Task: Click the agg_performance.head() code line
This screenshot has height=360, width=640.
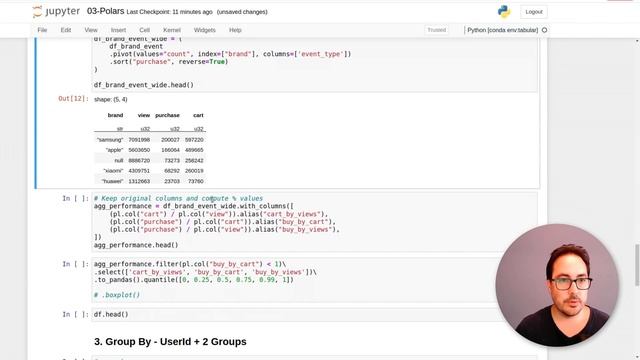Action: tap(136, 245)
